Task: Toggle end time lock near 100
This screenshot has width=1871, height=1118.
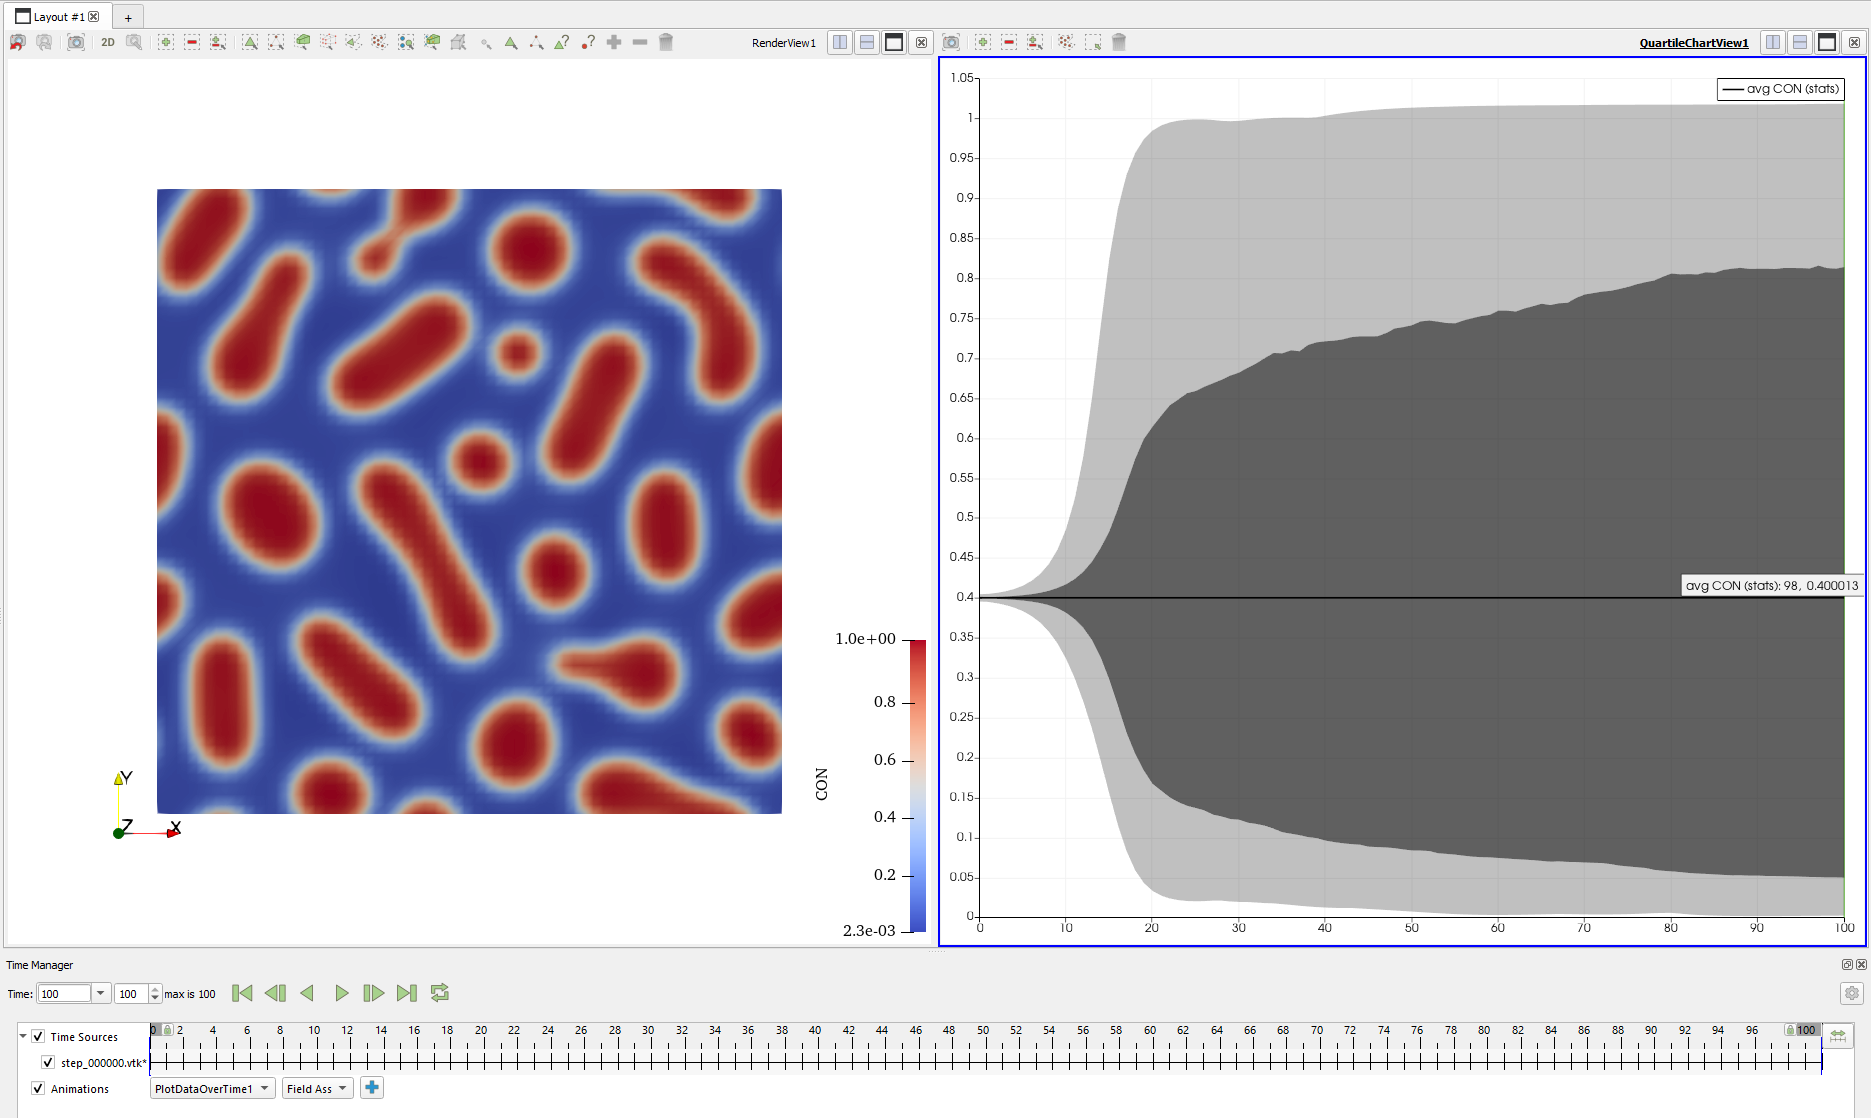Action: pos(1790,1029)
